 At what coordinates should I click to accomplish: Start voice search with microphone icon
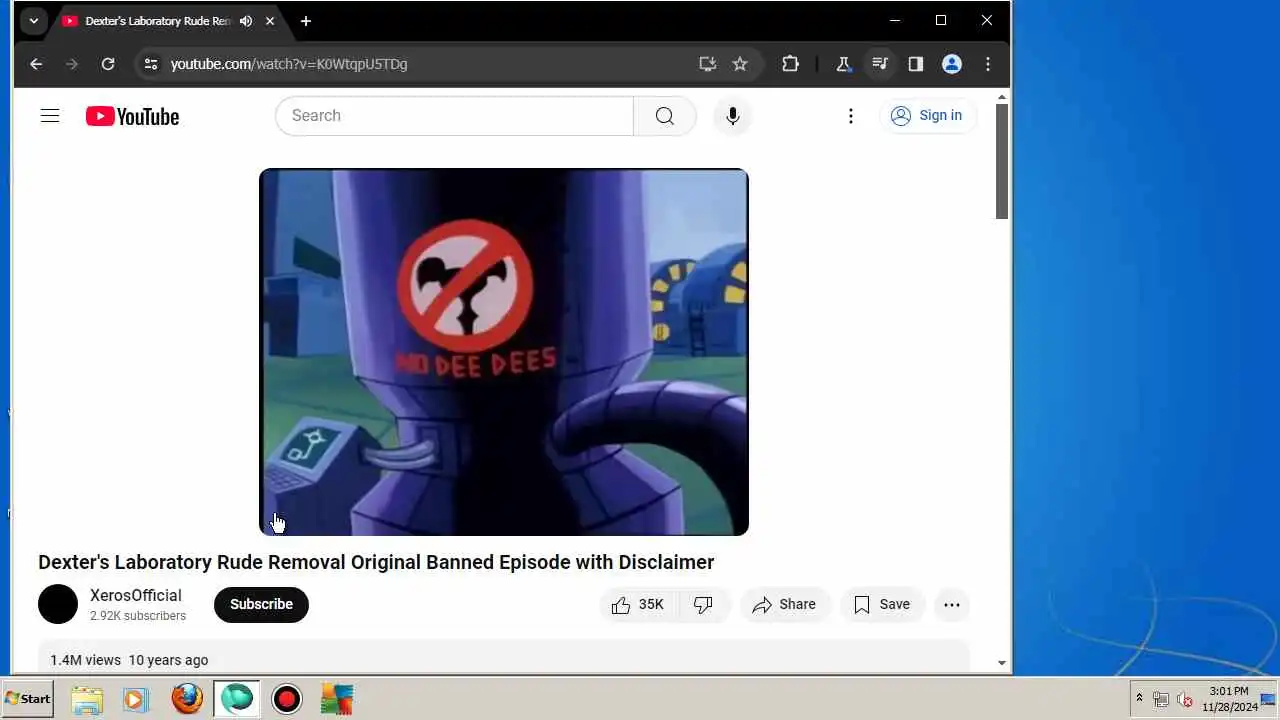[733, 116]
